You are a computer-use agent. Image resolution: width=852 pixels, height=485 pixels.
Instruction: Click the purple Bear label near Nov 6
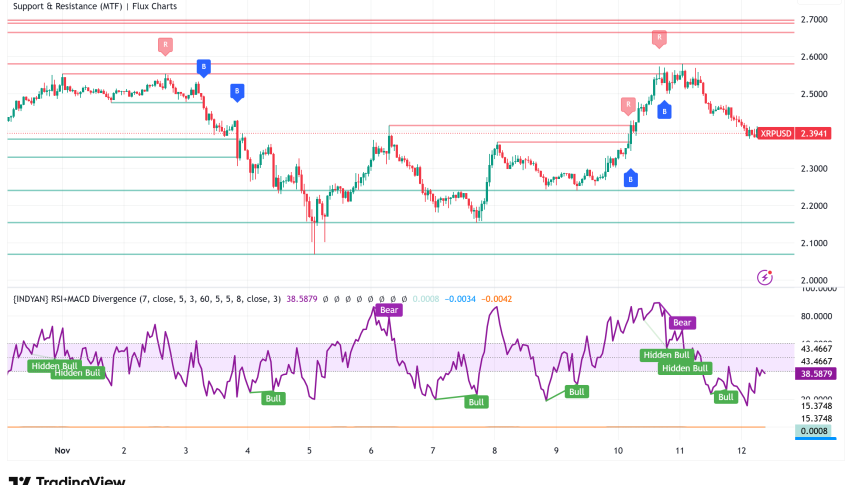(x=389, y=311)
